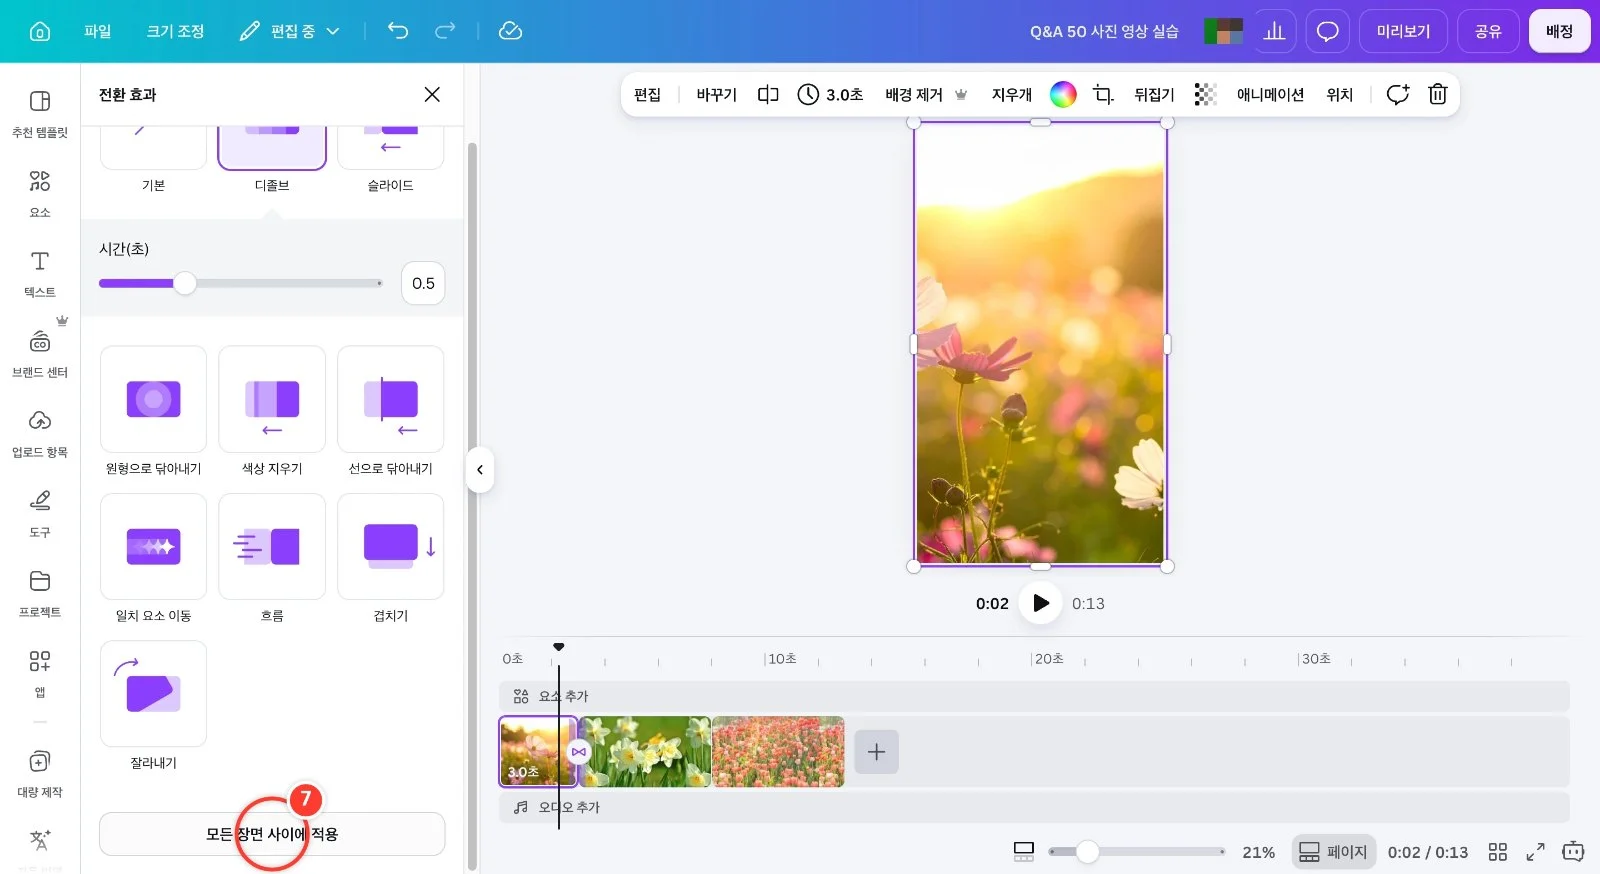Viewport: 1600px width, 874px height.
Task: Open 추천 템플릿 sidebar panel
Action: (x=40, y=113)
